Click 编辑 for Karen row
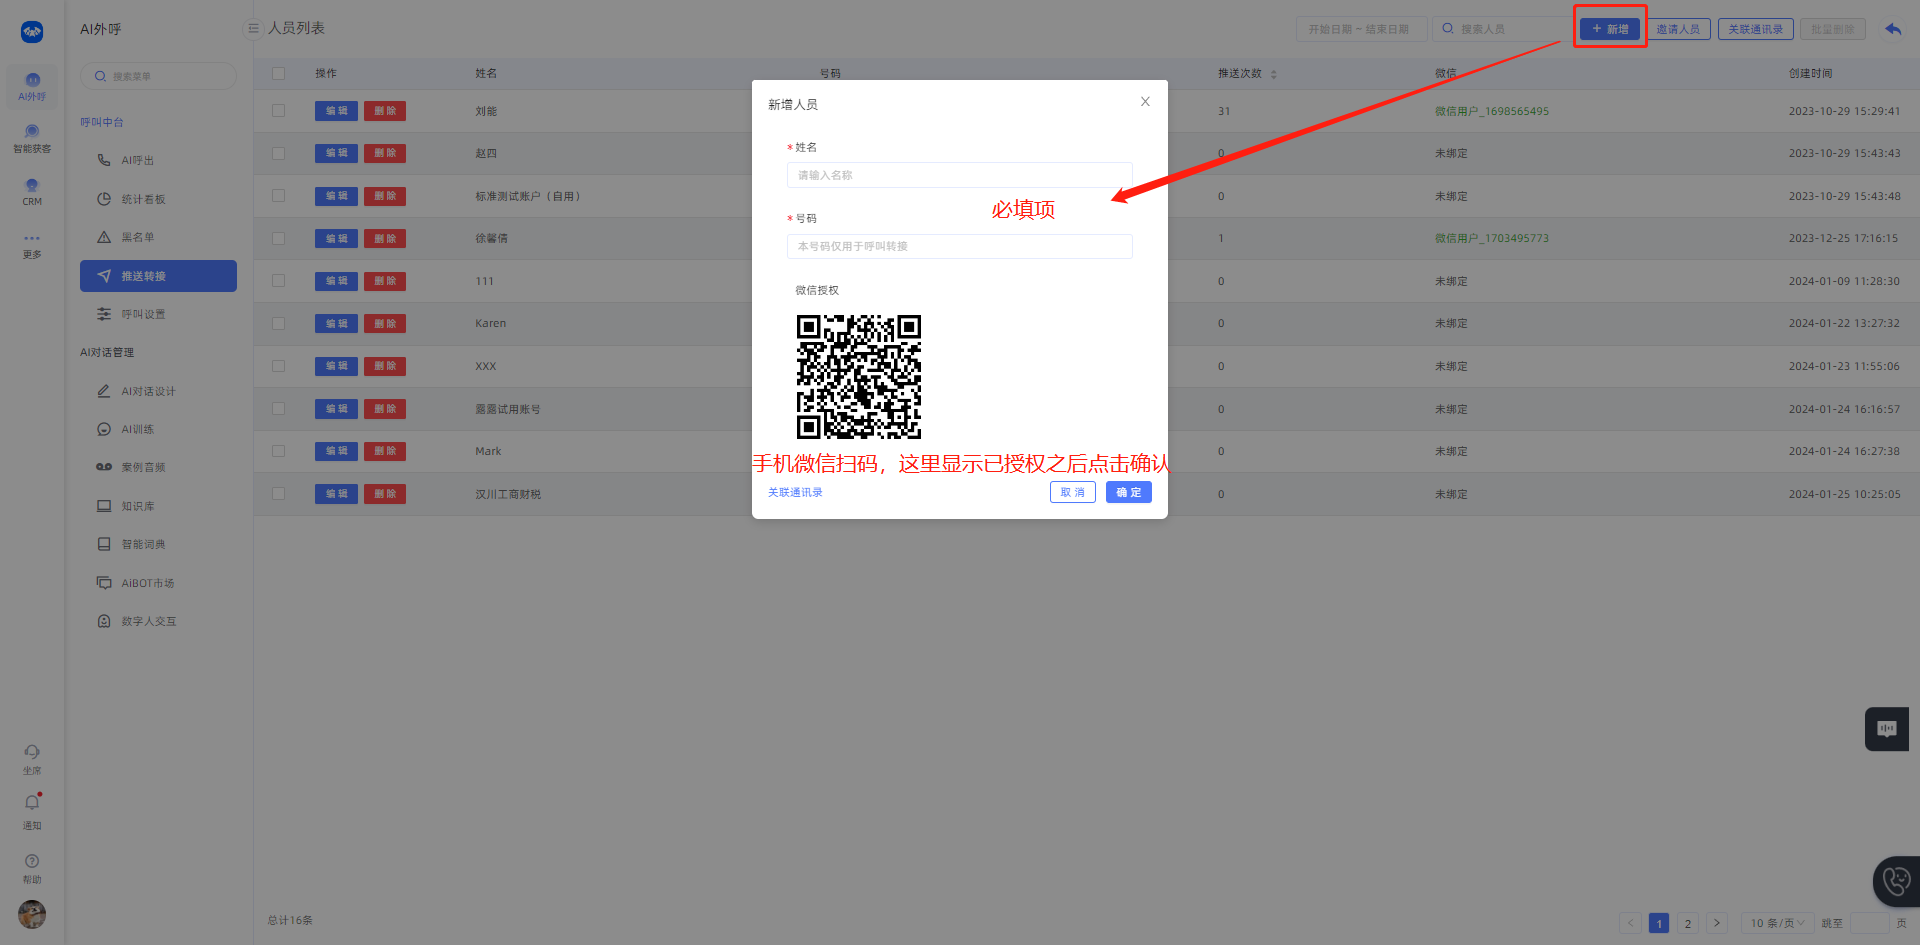The width and height of the screenshot is (1920, 945). pyautogui.click(x=336, y=323)
